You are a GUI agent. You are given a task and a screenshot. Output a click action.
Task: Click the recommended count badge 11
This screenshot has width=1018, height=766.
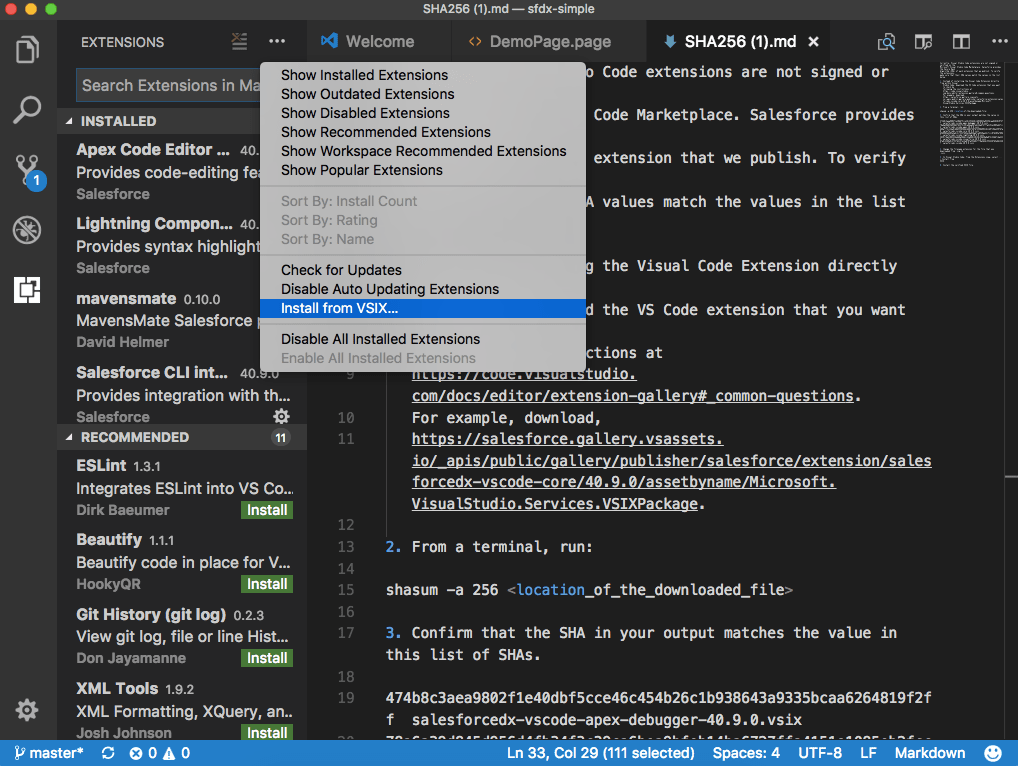(280, 438)
